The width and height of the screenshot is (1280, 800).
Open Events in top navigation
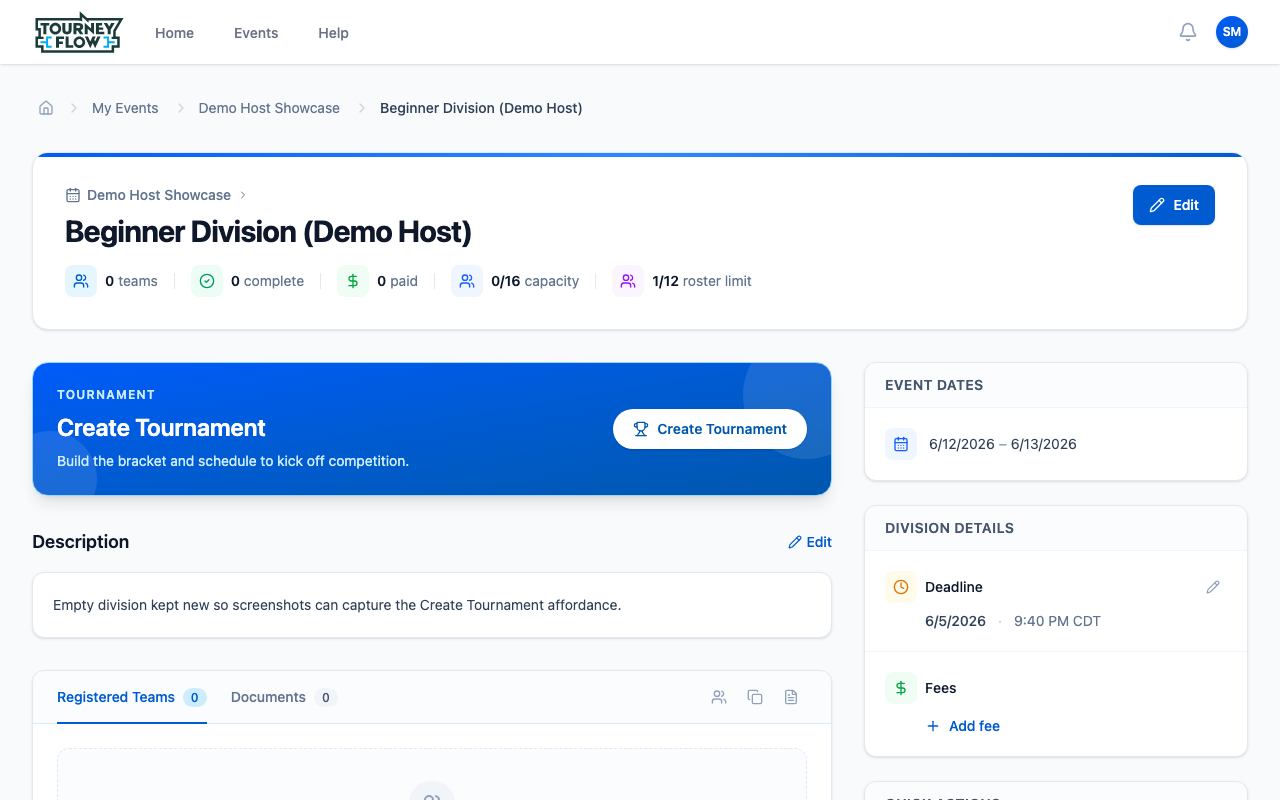(256, 33)
